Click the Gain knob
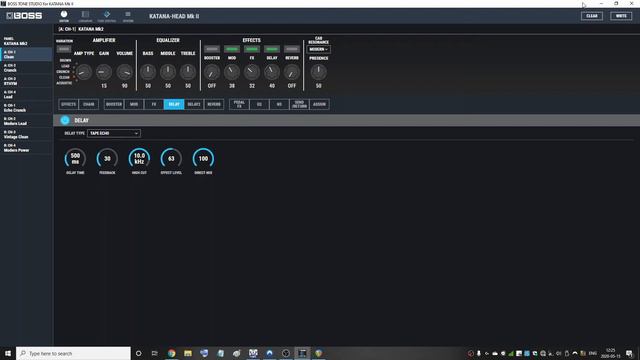 coord(104,72)
